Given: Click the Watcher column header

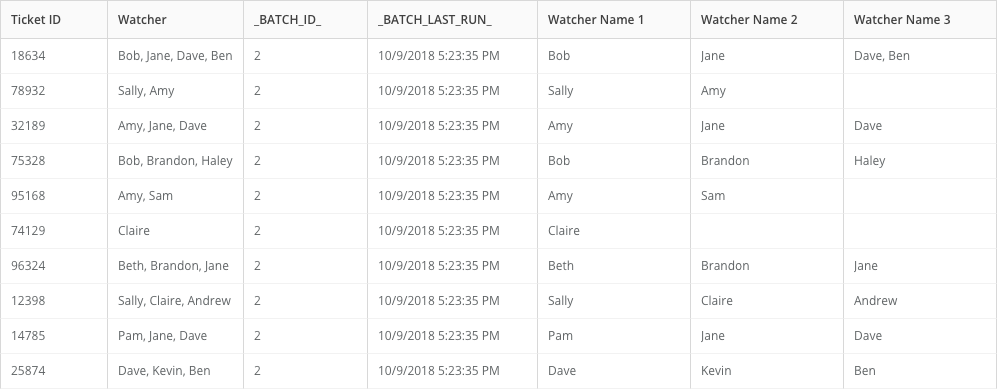Looking at the screenshot, I should [x=175, y=20].
